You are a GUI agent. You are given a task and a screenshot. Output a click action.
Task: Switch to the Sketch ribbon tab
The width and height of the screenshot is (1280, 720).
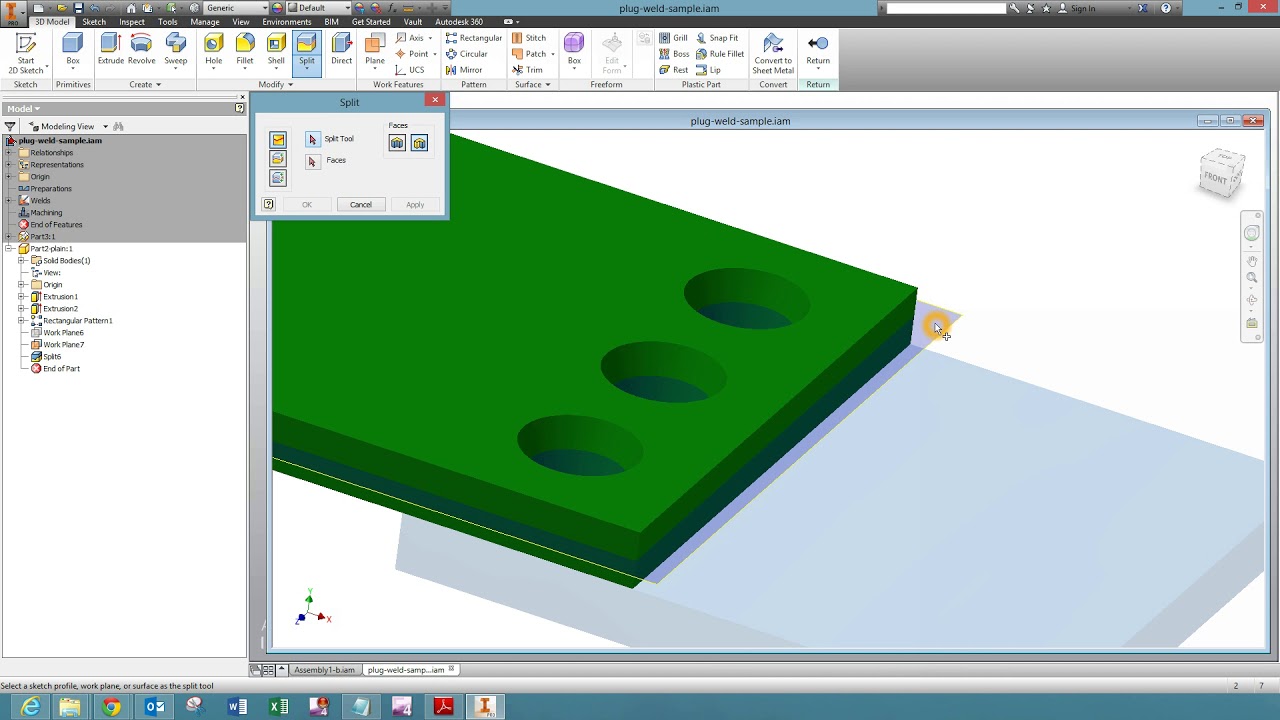[94, 22]
